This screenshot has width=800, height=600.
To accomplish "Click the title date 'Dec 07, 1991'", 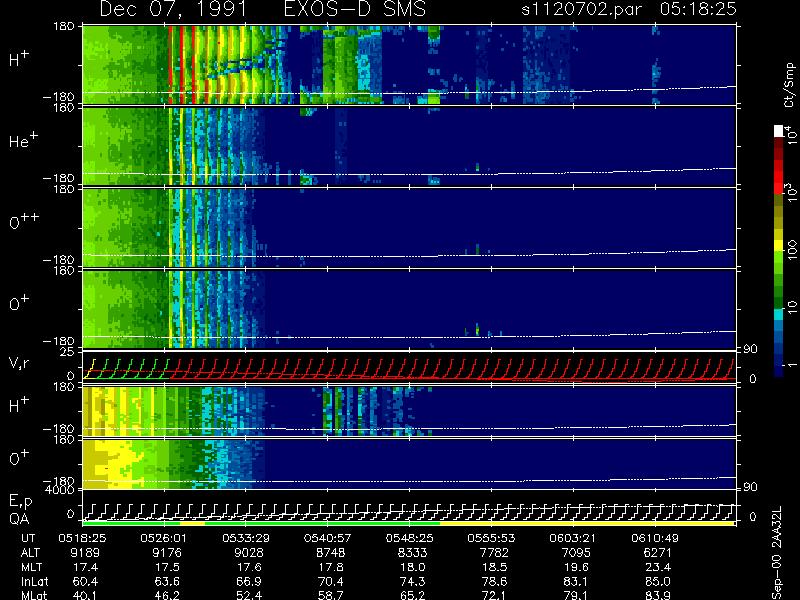I will click(173, 9).
